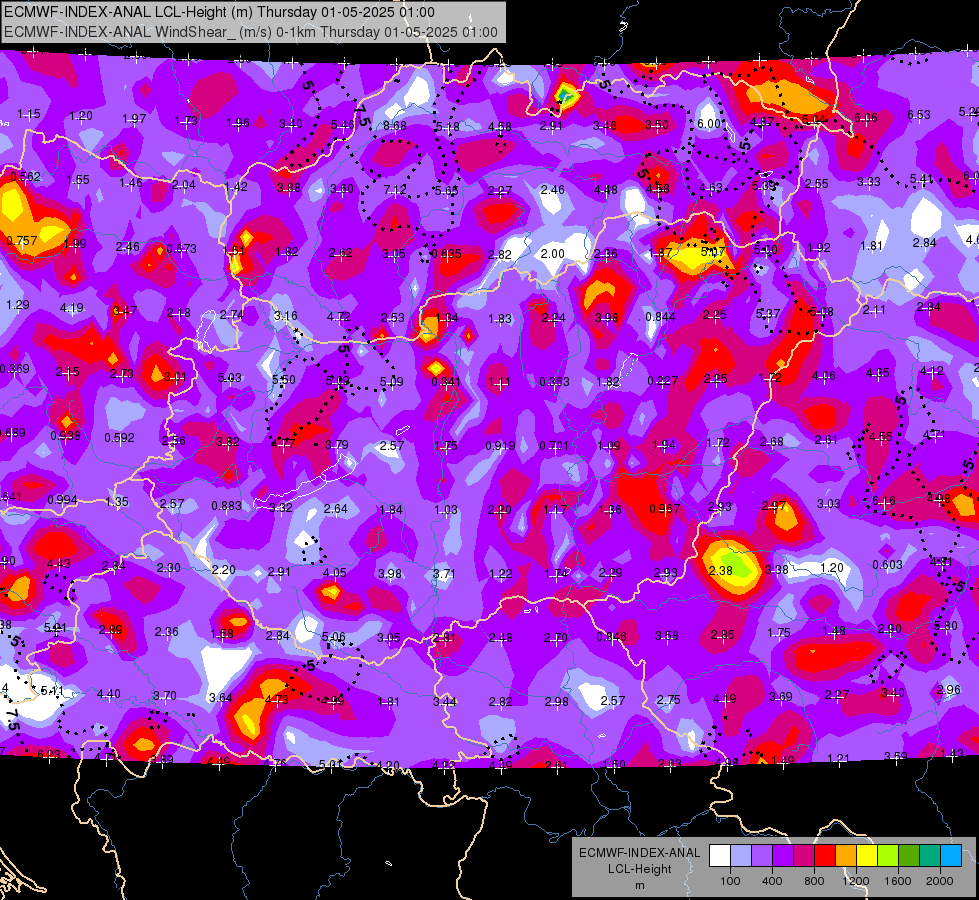Image resolution: width=979 pixels, height=900 pixels.
Task: Click the wind shear value 6.00
Action: 709,124
